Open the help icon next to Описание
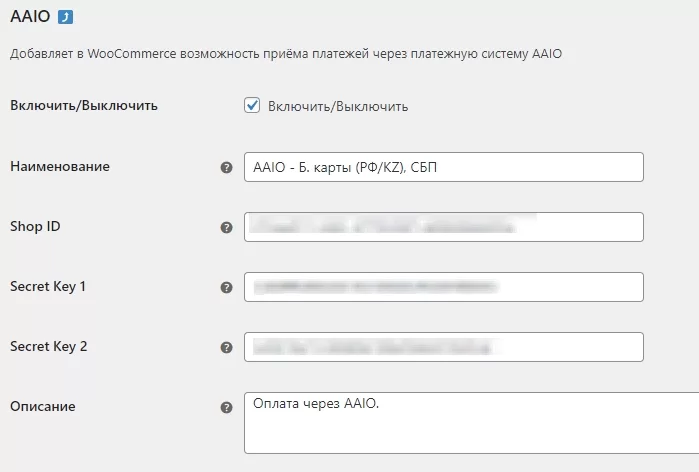 (226, 407)
